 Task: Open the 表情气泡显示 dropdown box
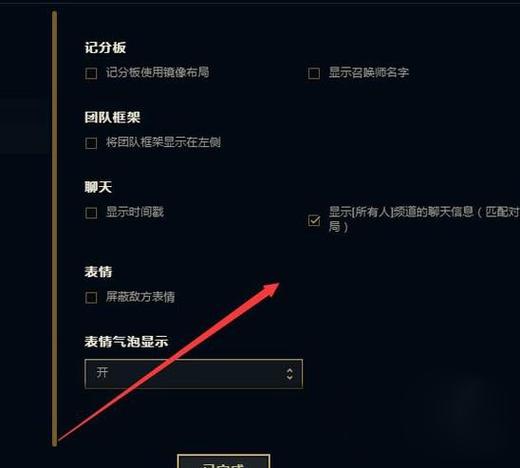click(194, 374)
